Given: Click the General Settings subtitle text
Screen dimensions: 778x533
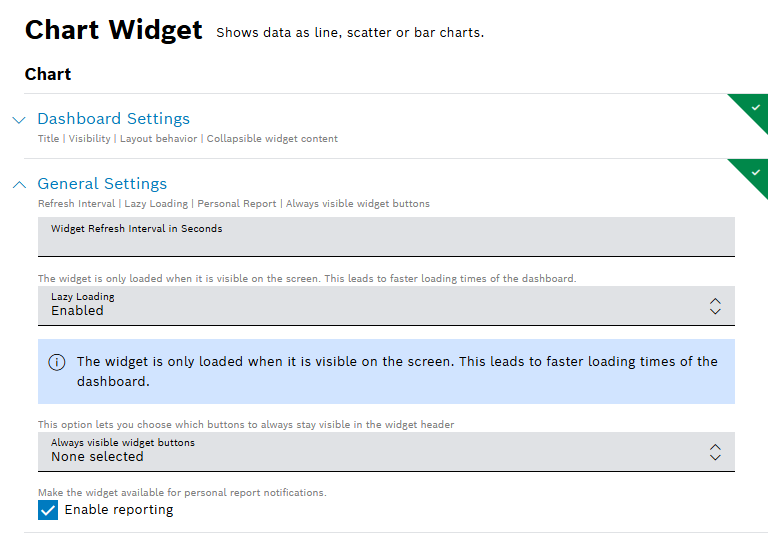Looking at the screenshot, I should tap(233, 204).
